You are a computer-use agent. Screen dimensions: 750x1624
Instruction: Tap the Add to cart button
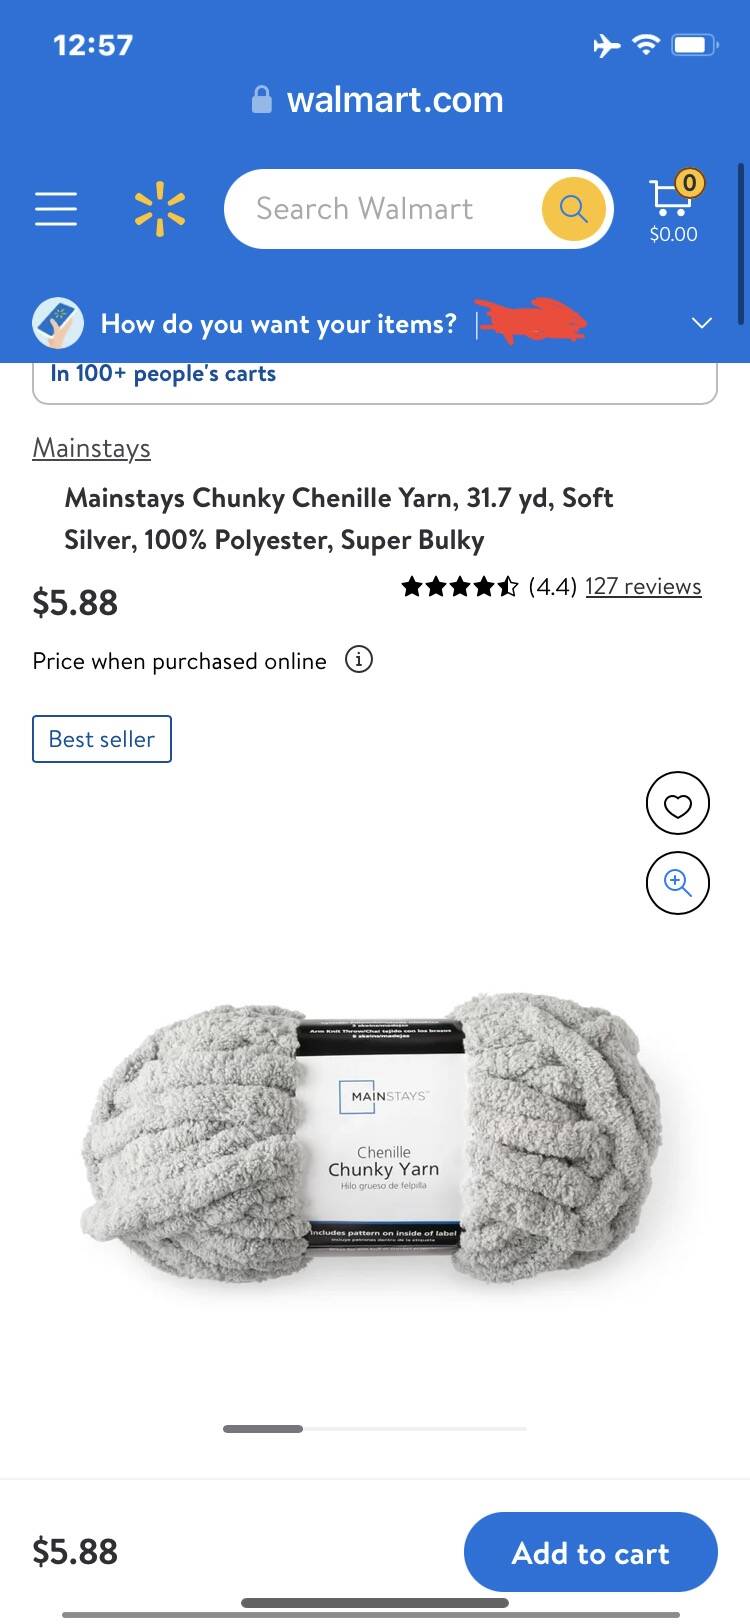pos(591,1552)
